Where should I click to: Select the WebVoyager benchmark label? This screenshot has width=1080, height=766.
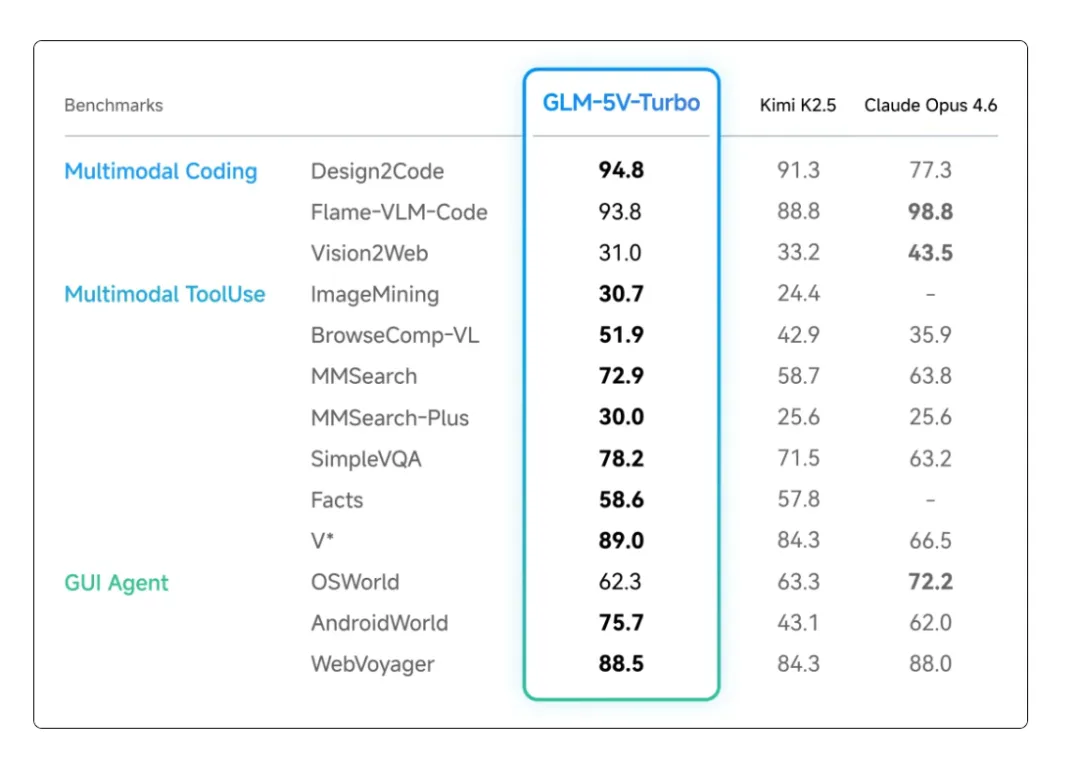point(372,664)
